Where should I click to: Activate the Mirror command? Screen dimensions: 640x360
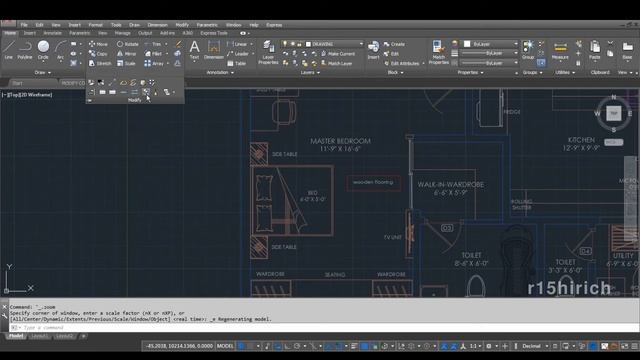[127, 54]
